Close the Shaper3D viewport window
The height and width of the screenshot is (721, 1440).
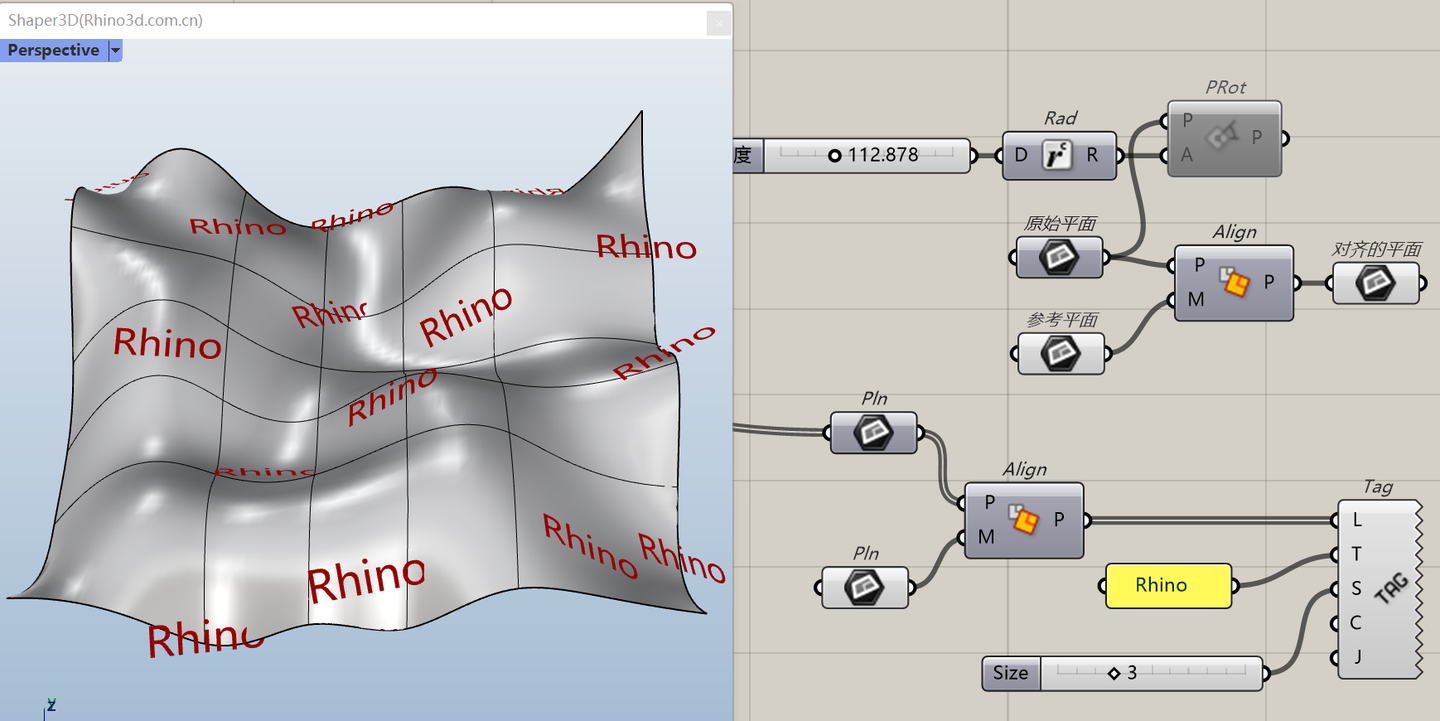pos(718,21)
